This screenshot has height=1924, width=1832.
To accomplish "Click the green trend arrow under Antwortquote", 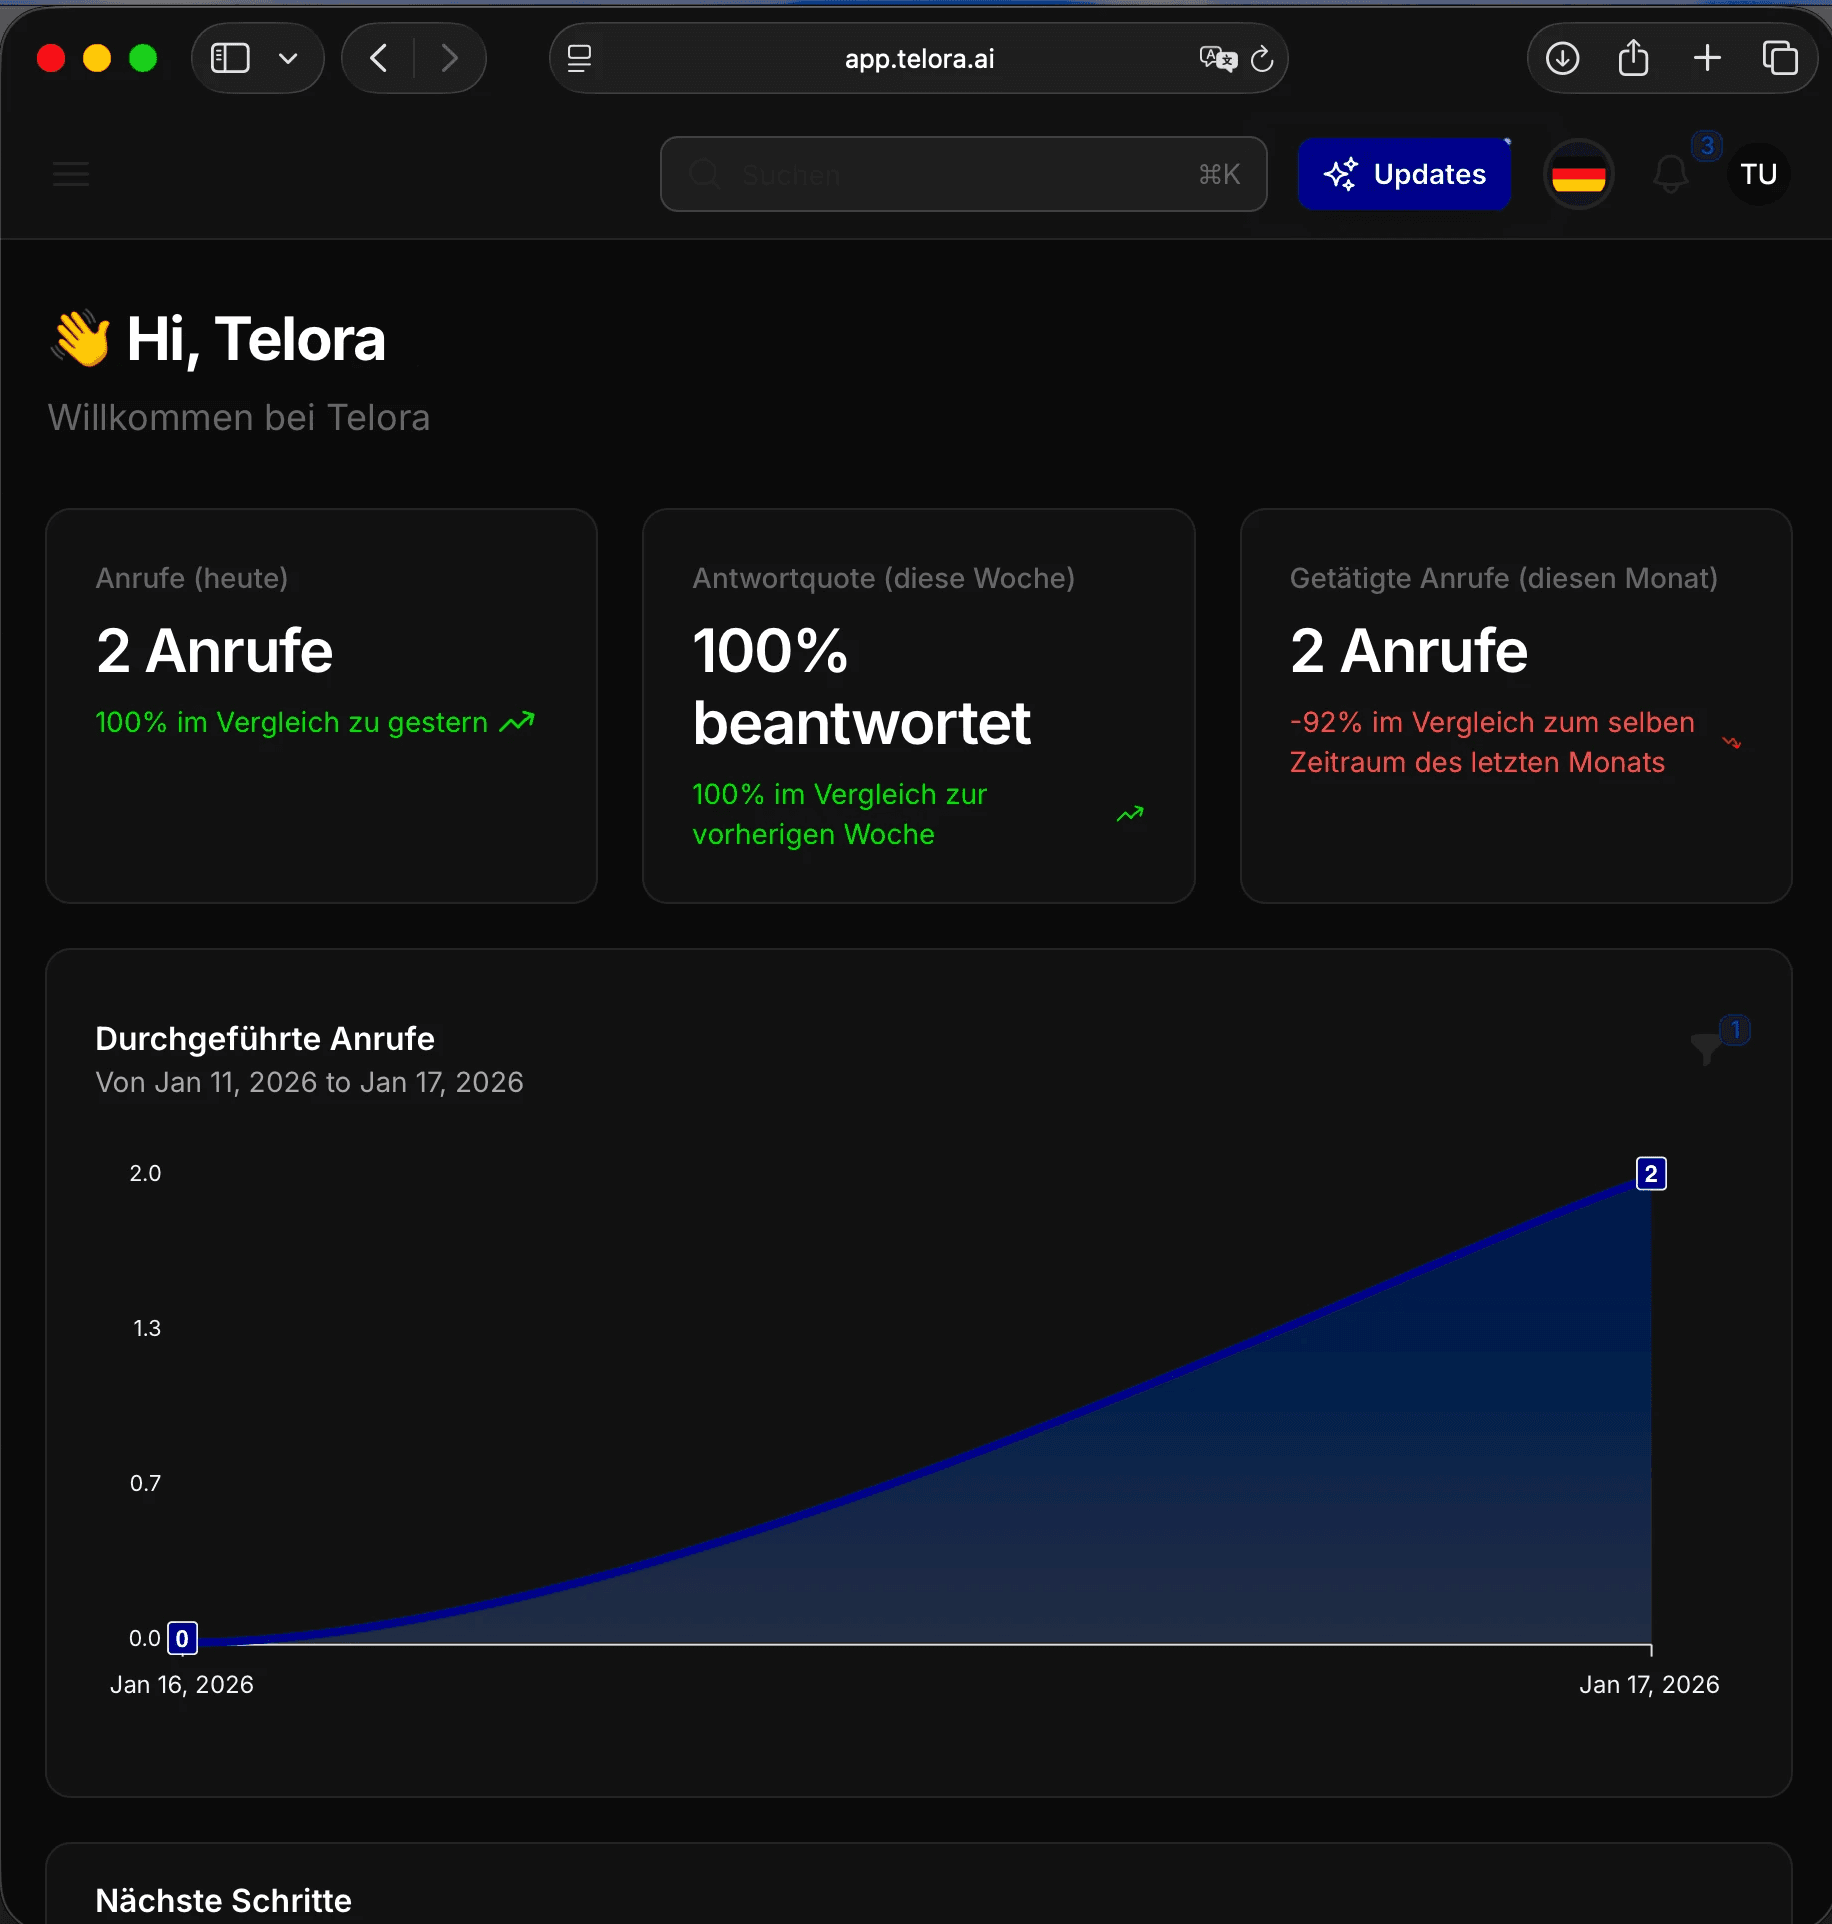I will point(1130,814).
